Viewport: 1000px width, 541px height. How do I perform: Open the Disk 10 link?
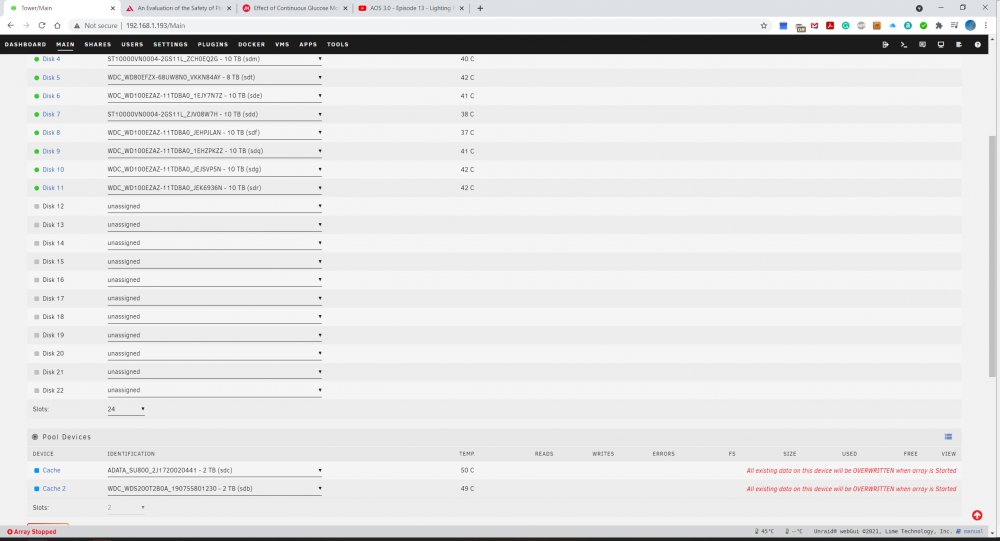53,170
